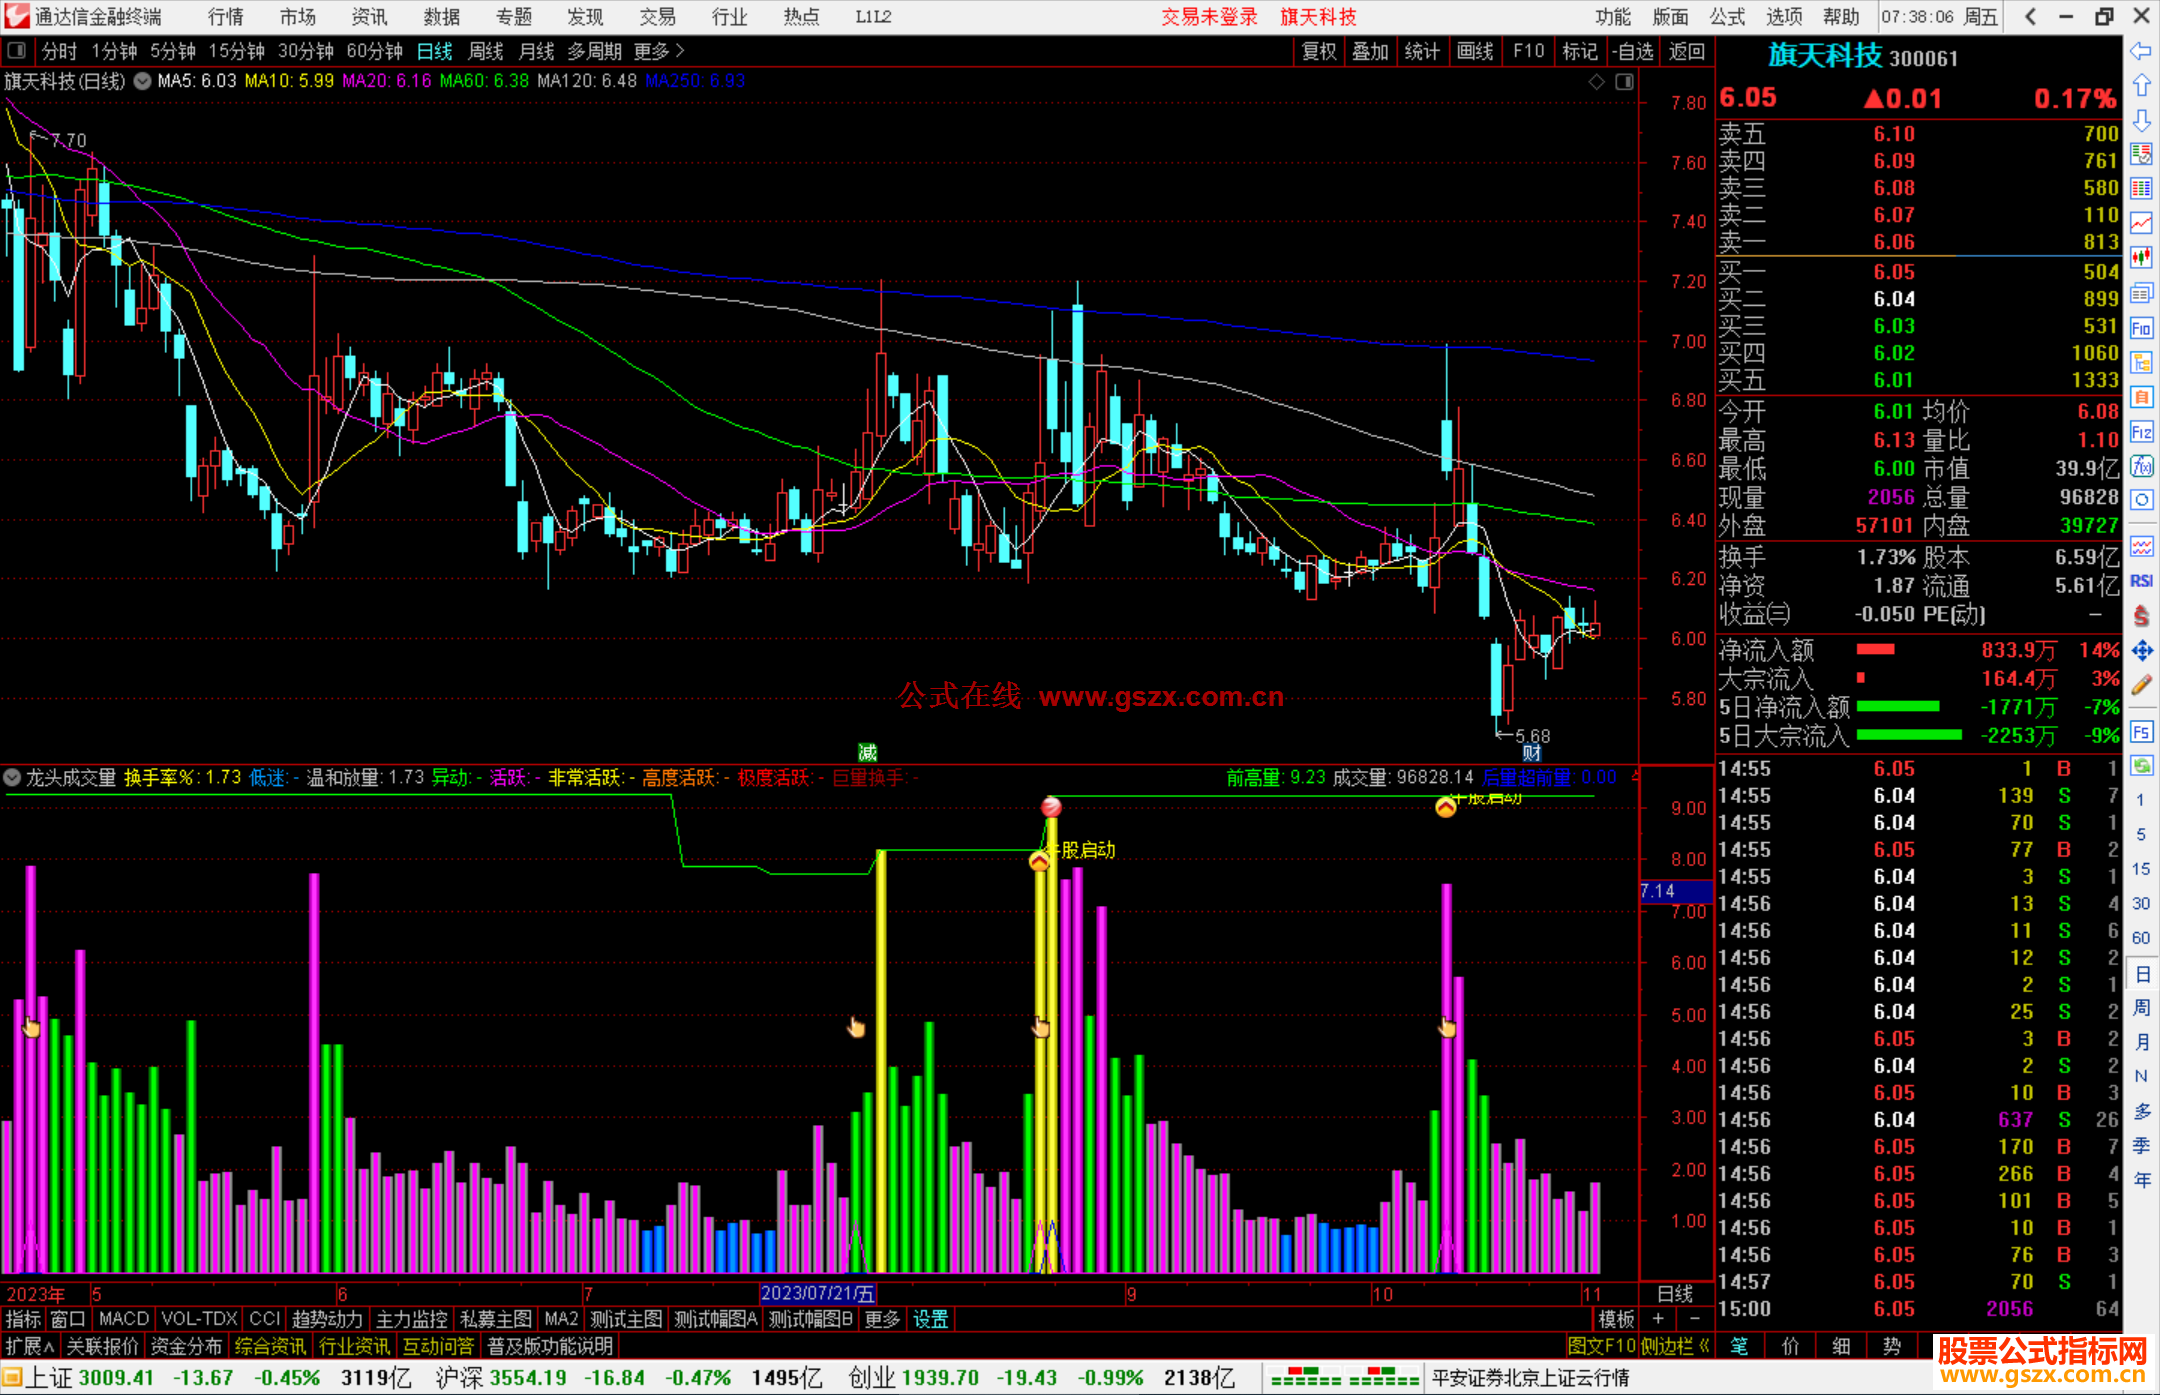Click the 2023/07/21 date marker on timeline
This screenshot has width=2160, height=1395.
coord(817,1294)
